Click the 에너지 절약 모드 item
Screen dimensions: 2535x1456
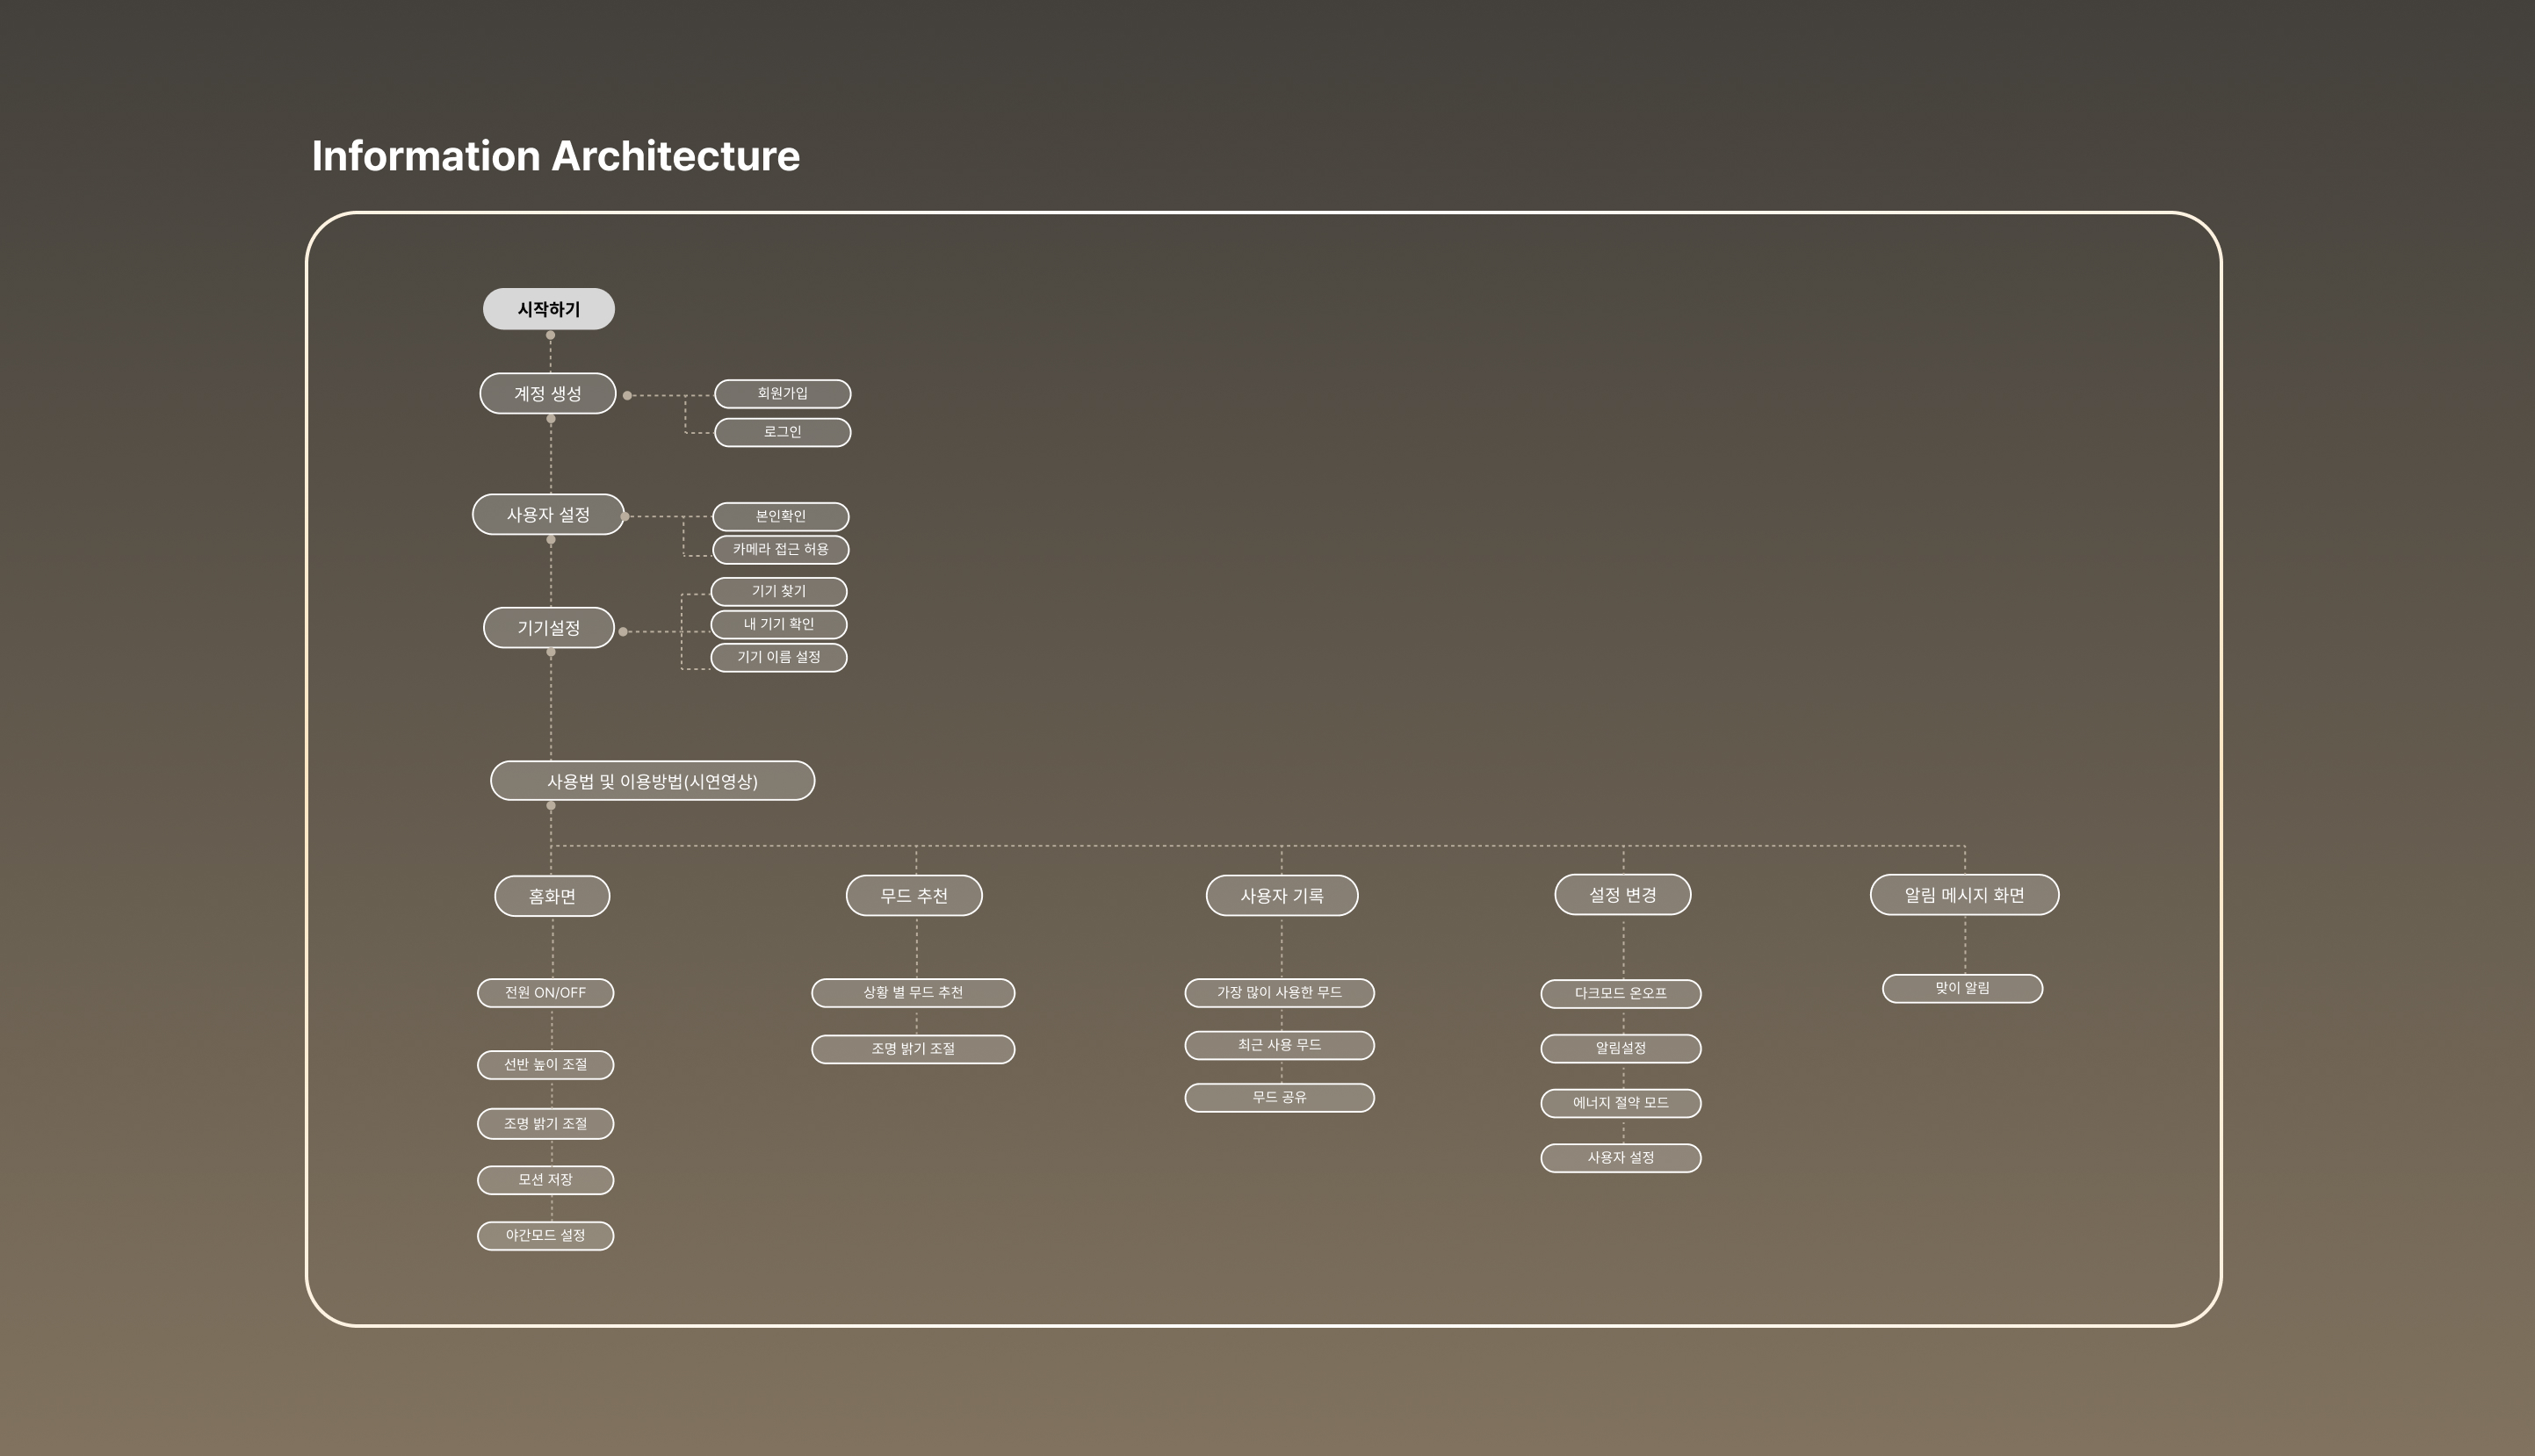1620,1103
